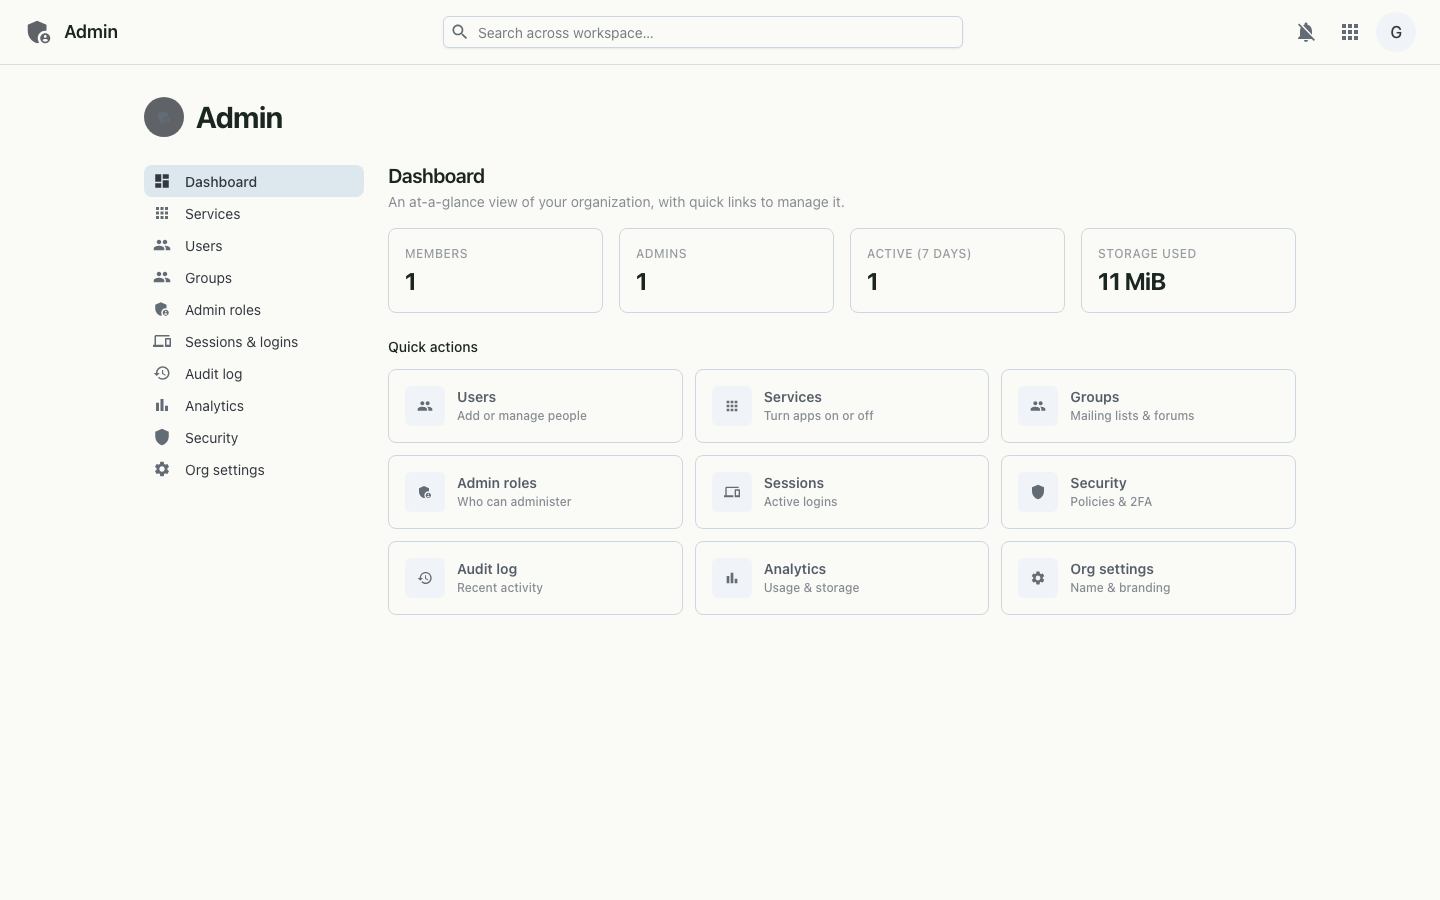The image size is (1440, 900).
Task: Click the Groups quick action card icon
Action: tap(1038, 406)
